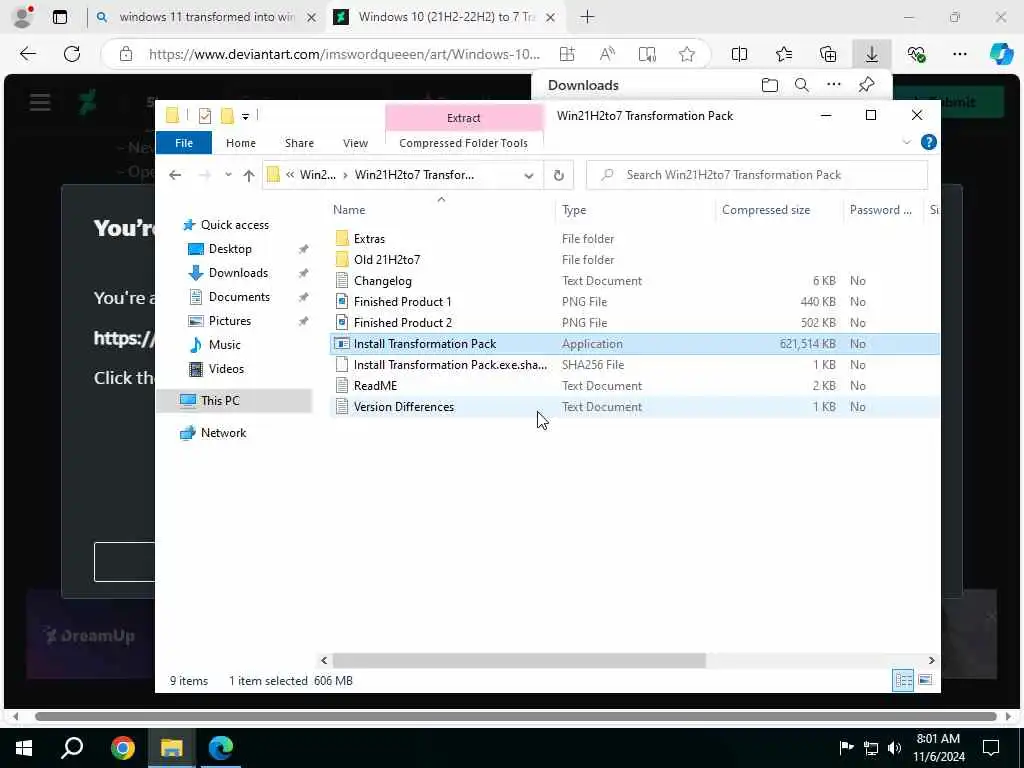
Task: Open Downloads panel more options ellipsis
Action: click(833, 84)
